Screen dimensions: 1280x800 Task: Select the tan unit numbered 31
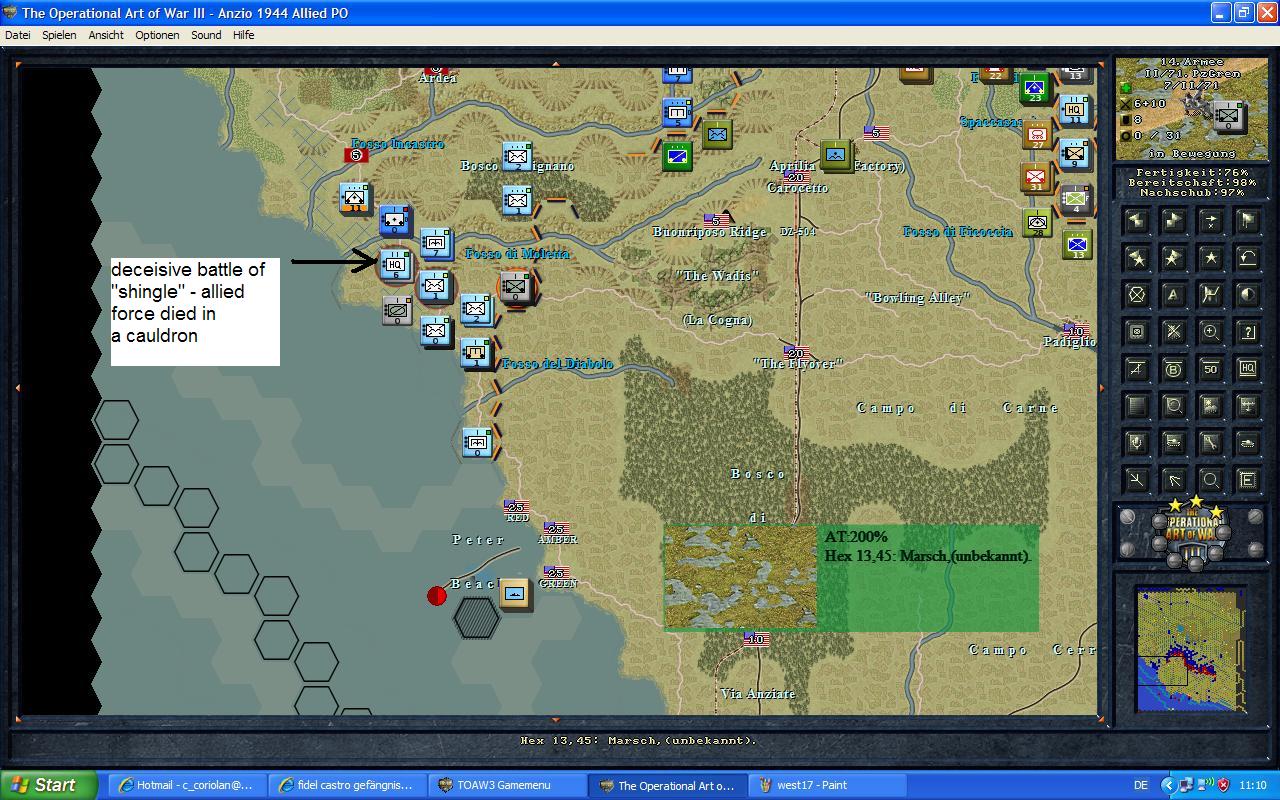(x=1036, y=178)
